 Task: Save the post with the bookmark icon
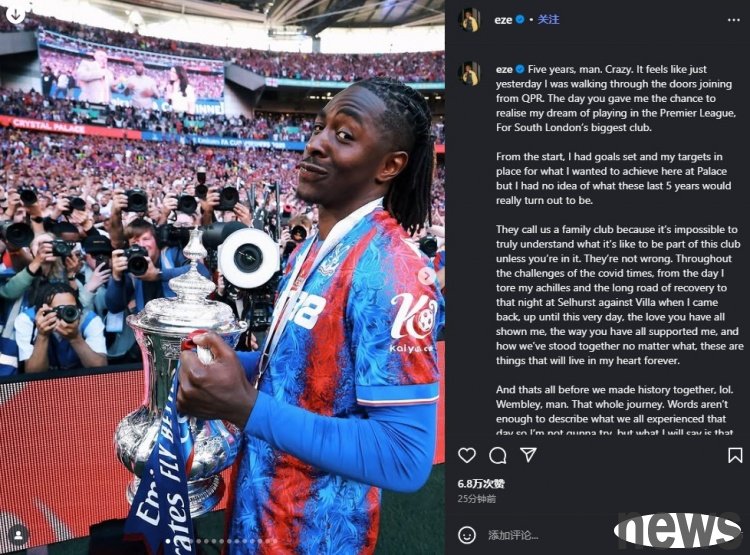pyautogui.click(x=735, y=455)
